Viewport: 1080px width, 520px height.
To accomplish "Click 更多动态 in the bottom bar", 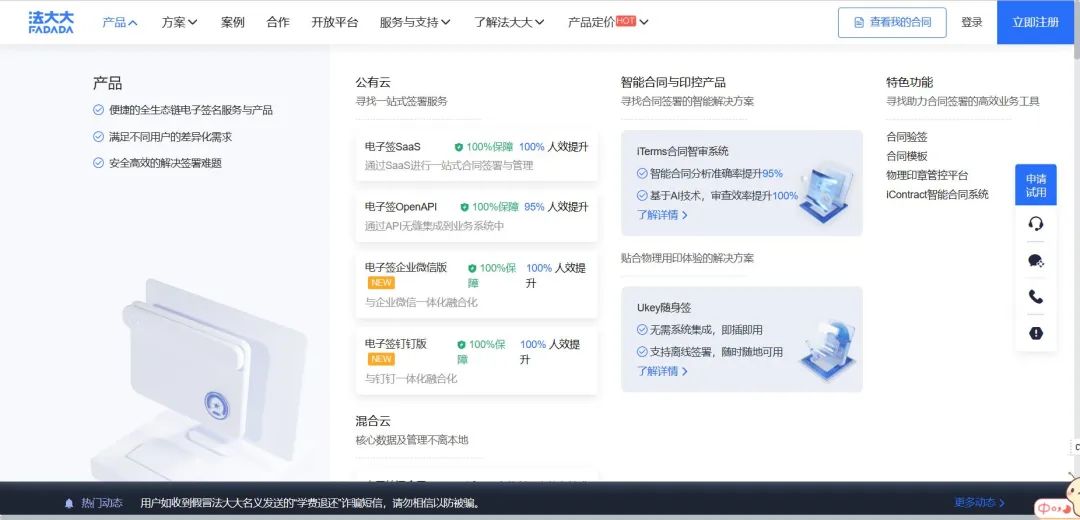I will [x=979, y=503].
